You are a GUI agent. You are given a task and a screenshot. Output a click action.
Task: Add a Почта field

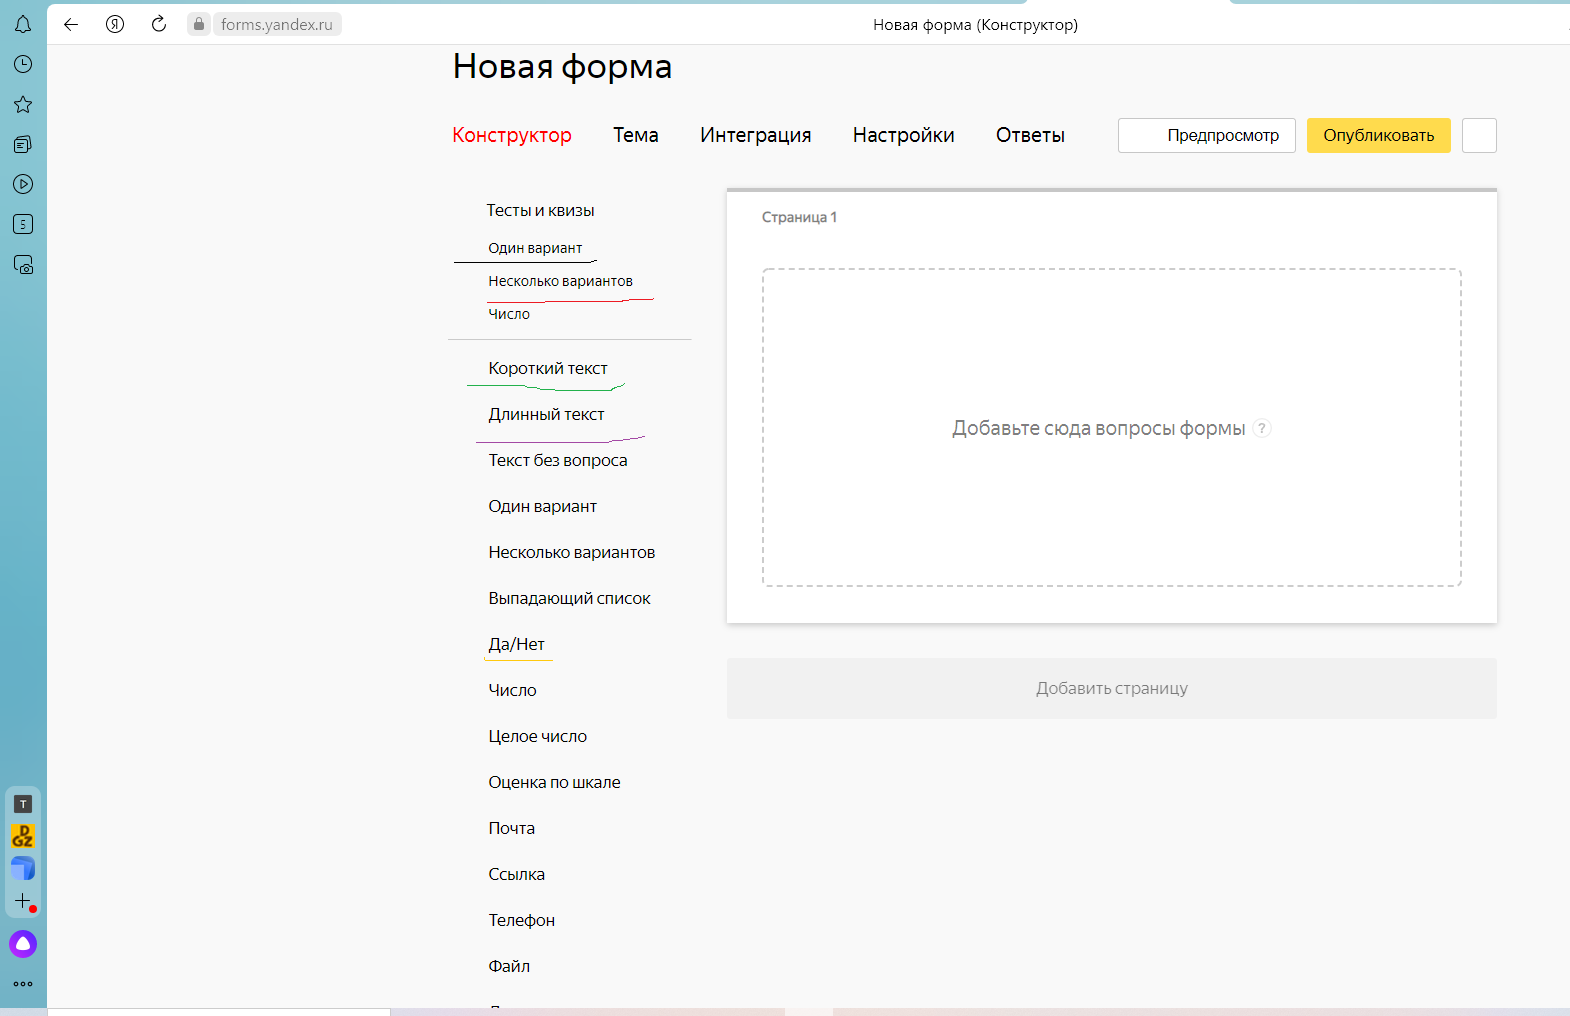pyautogui.click(x=511, y=828)
